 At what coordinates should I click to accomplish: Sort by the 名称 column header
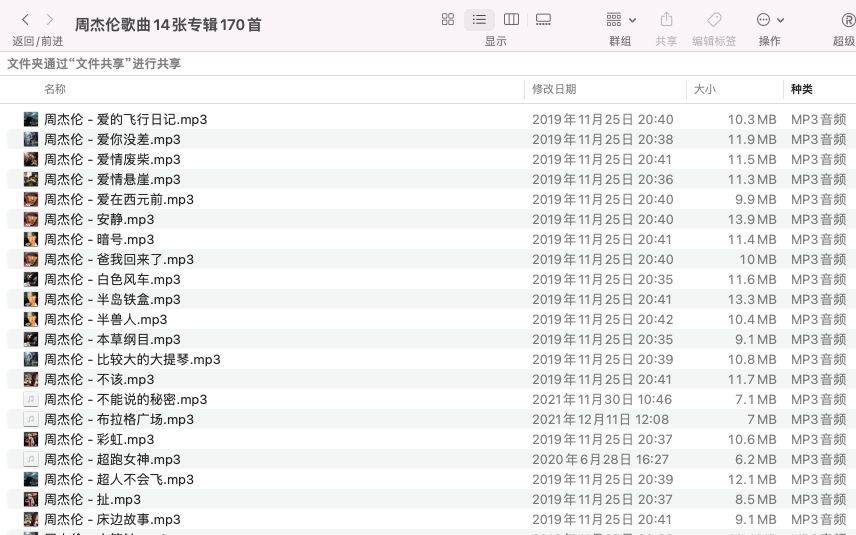coord(55,89)
